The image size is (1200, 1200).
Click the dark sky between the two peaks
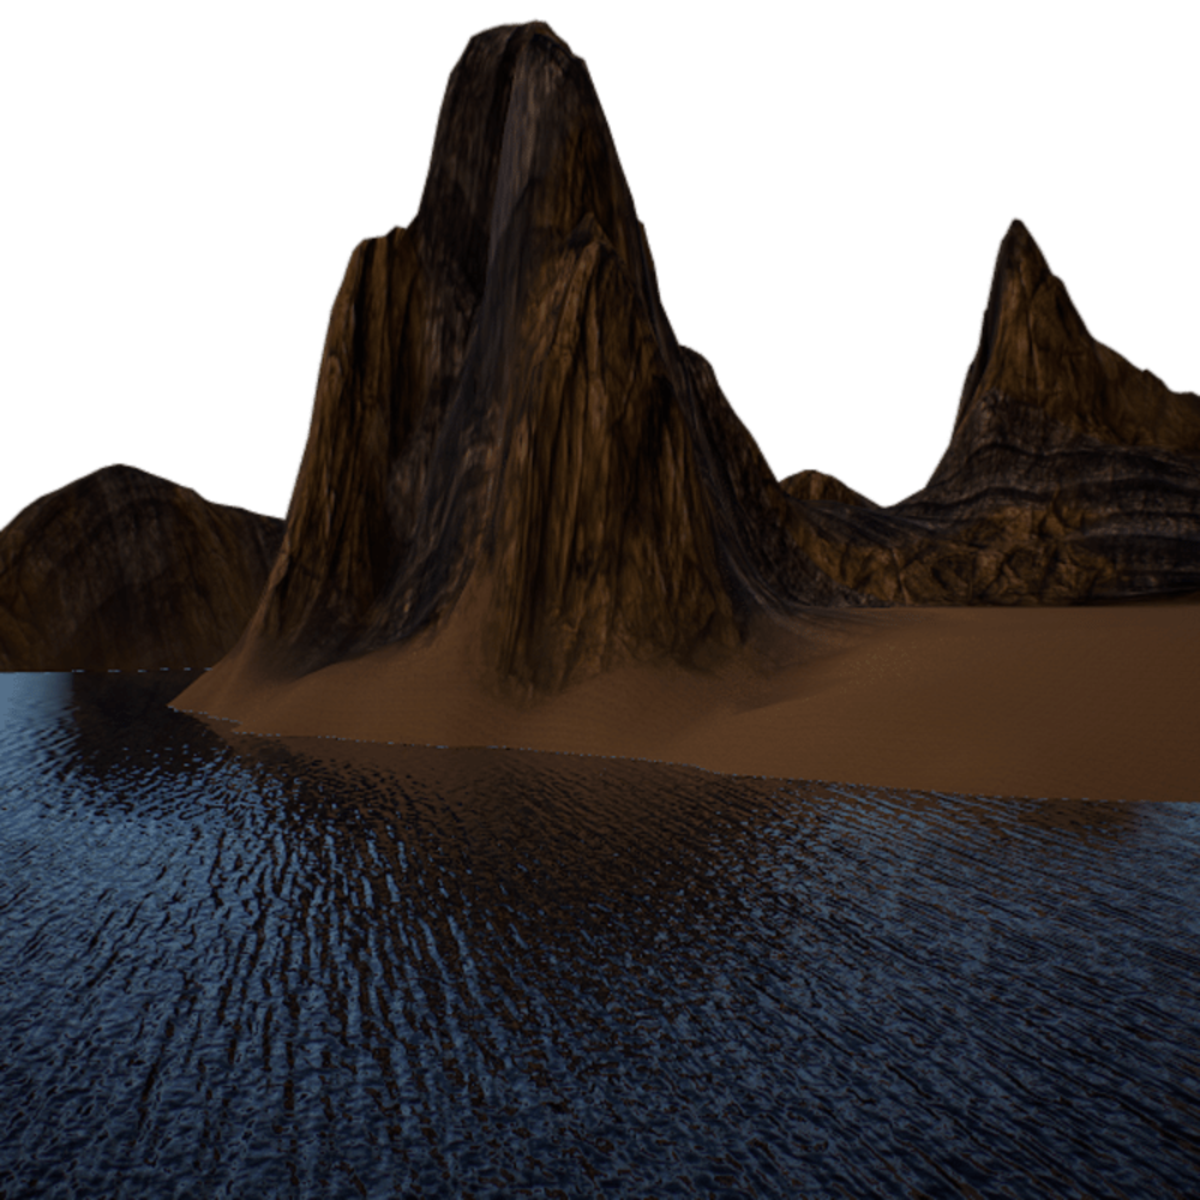tap(820, 250)
